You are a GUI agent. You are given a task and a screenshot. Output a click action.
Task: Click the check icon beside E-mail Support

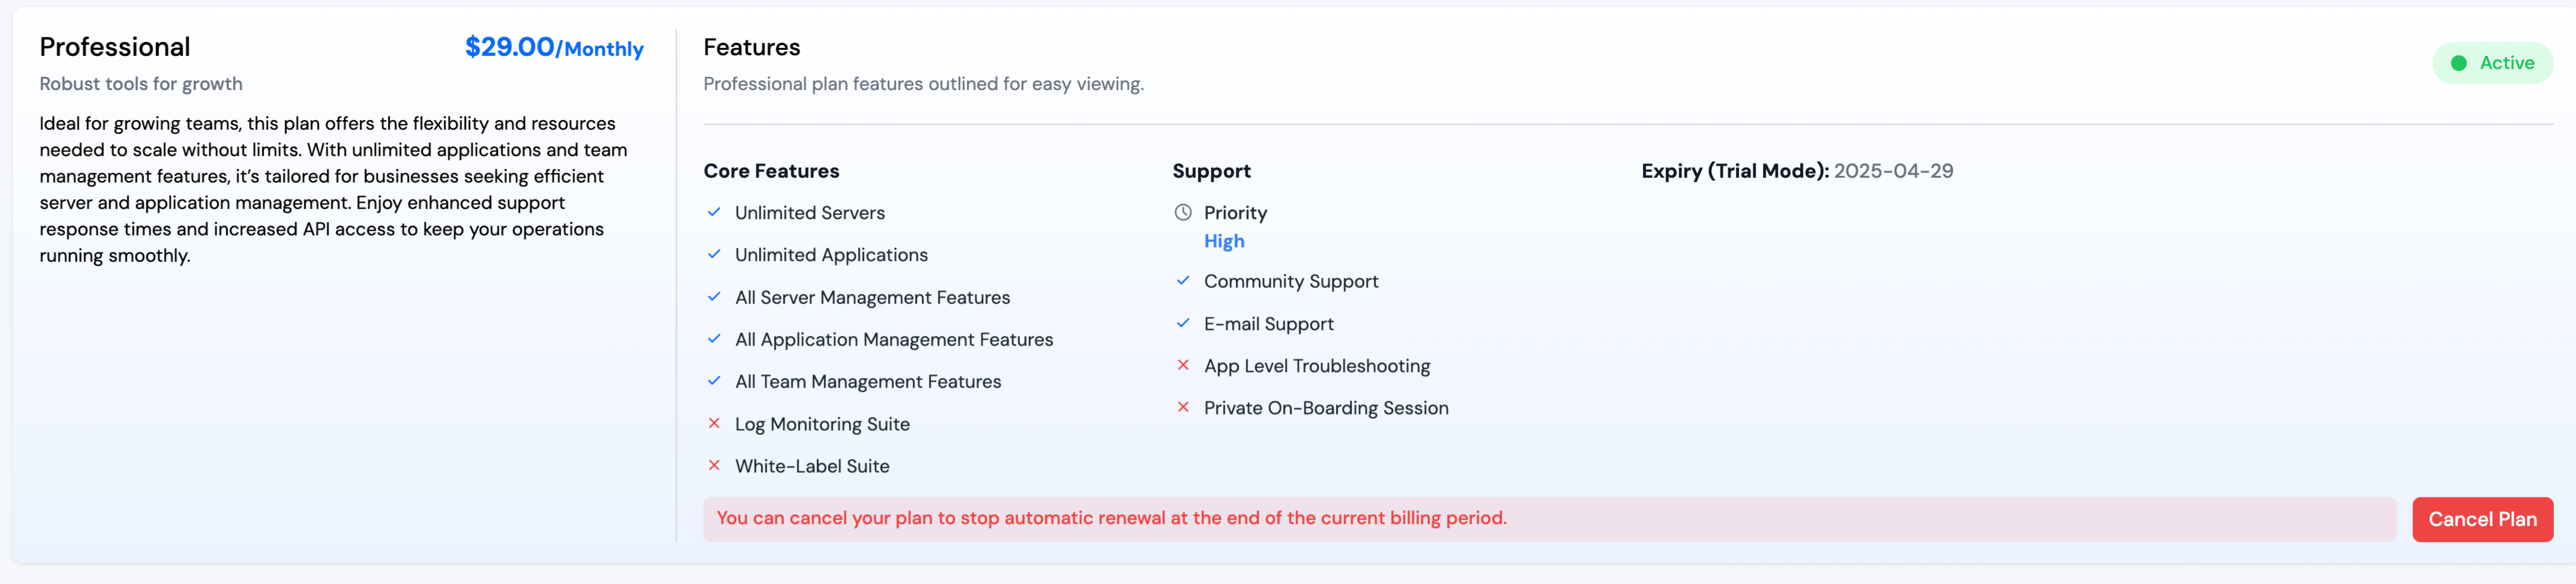1183,323
